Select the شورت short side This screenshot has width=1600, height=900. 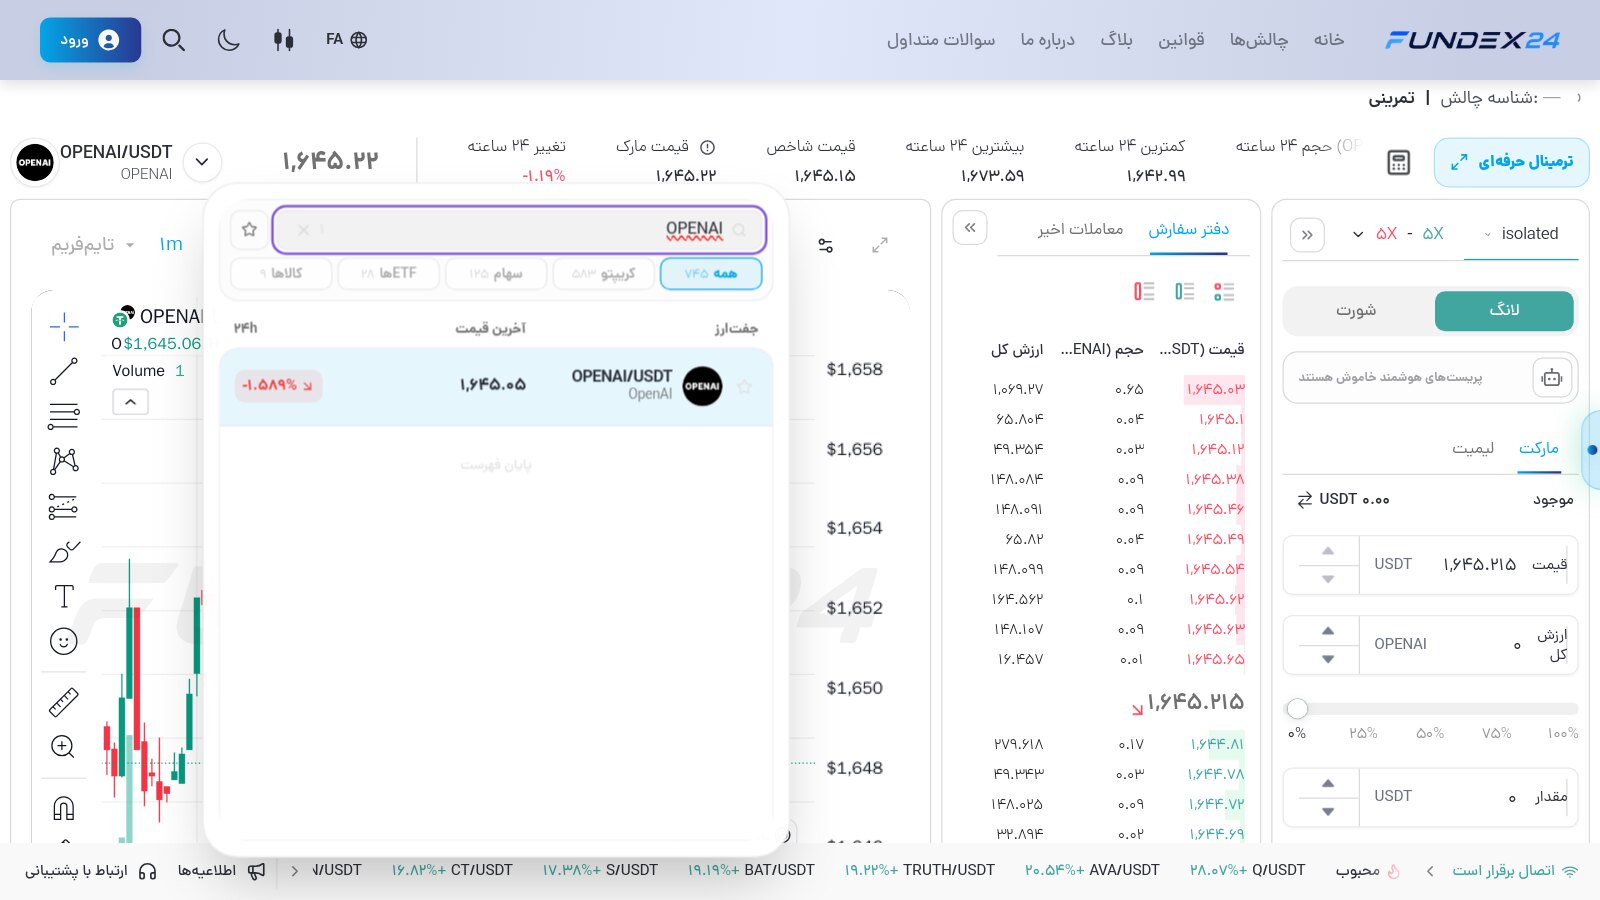[1357, 311]
